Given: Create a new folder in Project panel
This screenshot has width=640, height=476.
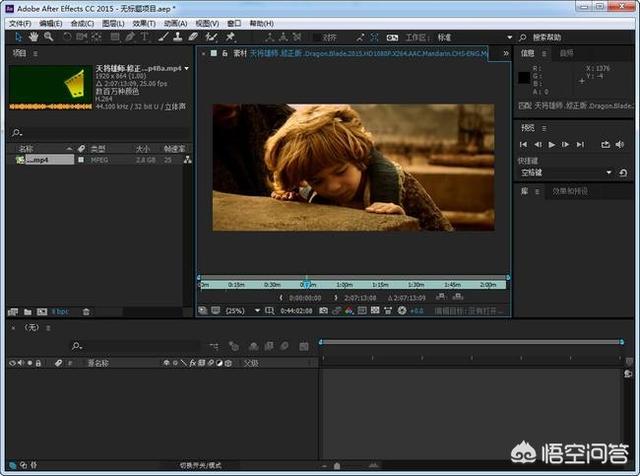Looking at the screenshot, I should (x=27, y=311).
